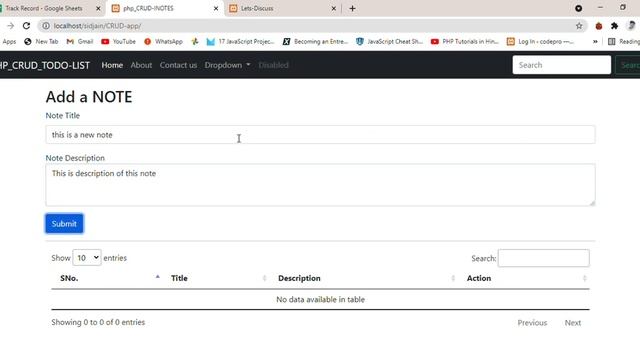640x360 pixels.
Task: Click the table Search box
Action: (543, 258)
